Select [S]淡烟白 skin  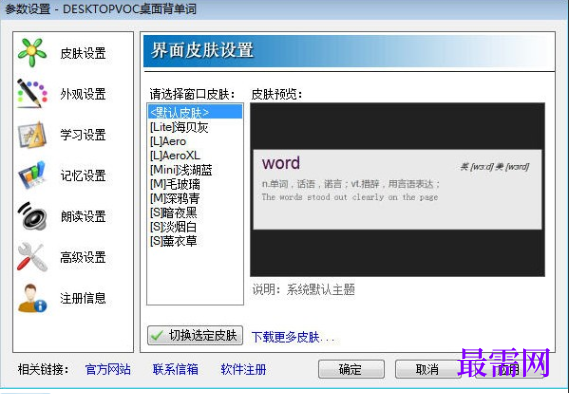[195, 227]
